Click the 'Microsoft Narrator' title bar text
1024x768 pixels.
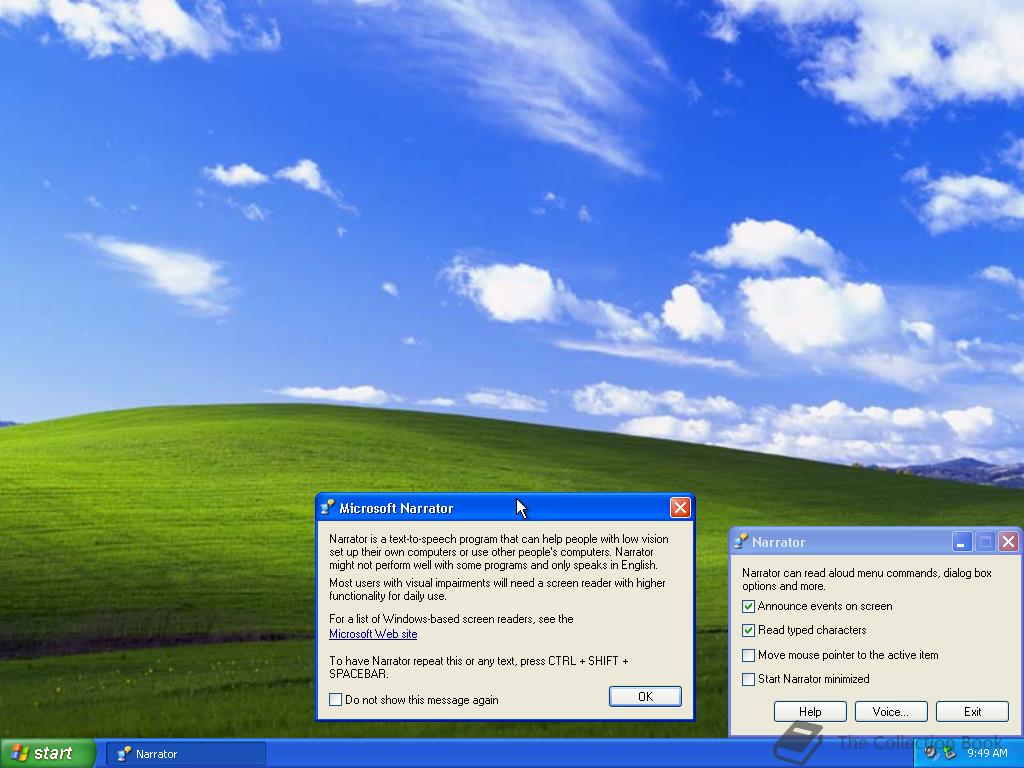396,508
